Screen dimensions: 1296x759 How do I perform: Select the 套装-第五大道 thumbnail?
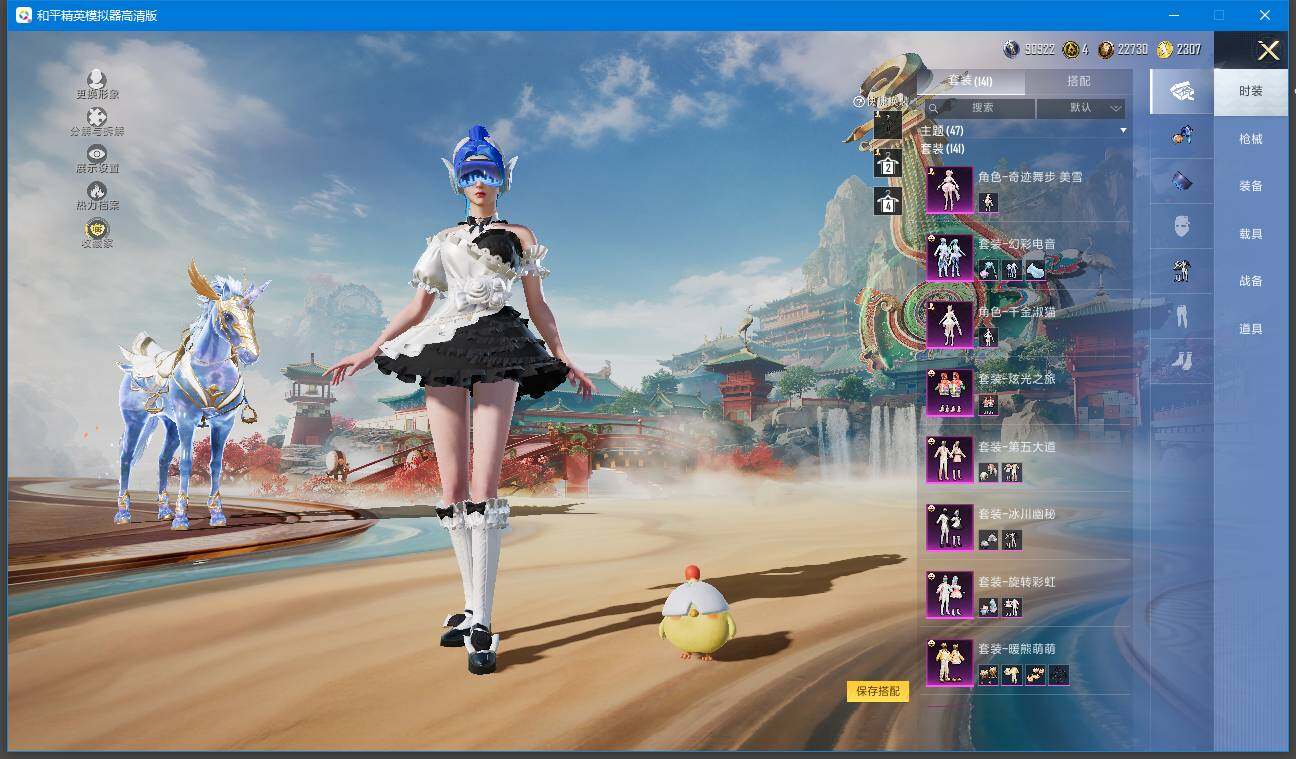[x=950, y=460]
